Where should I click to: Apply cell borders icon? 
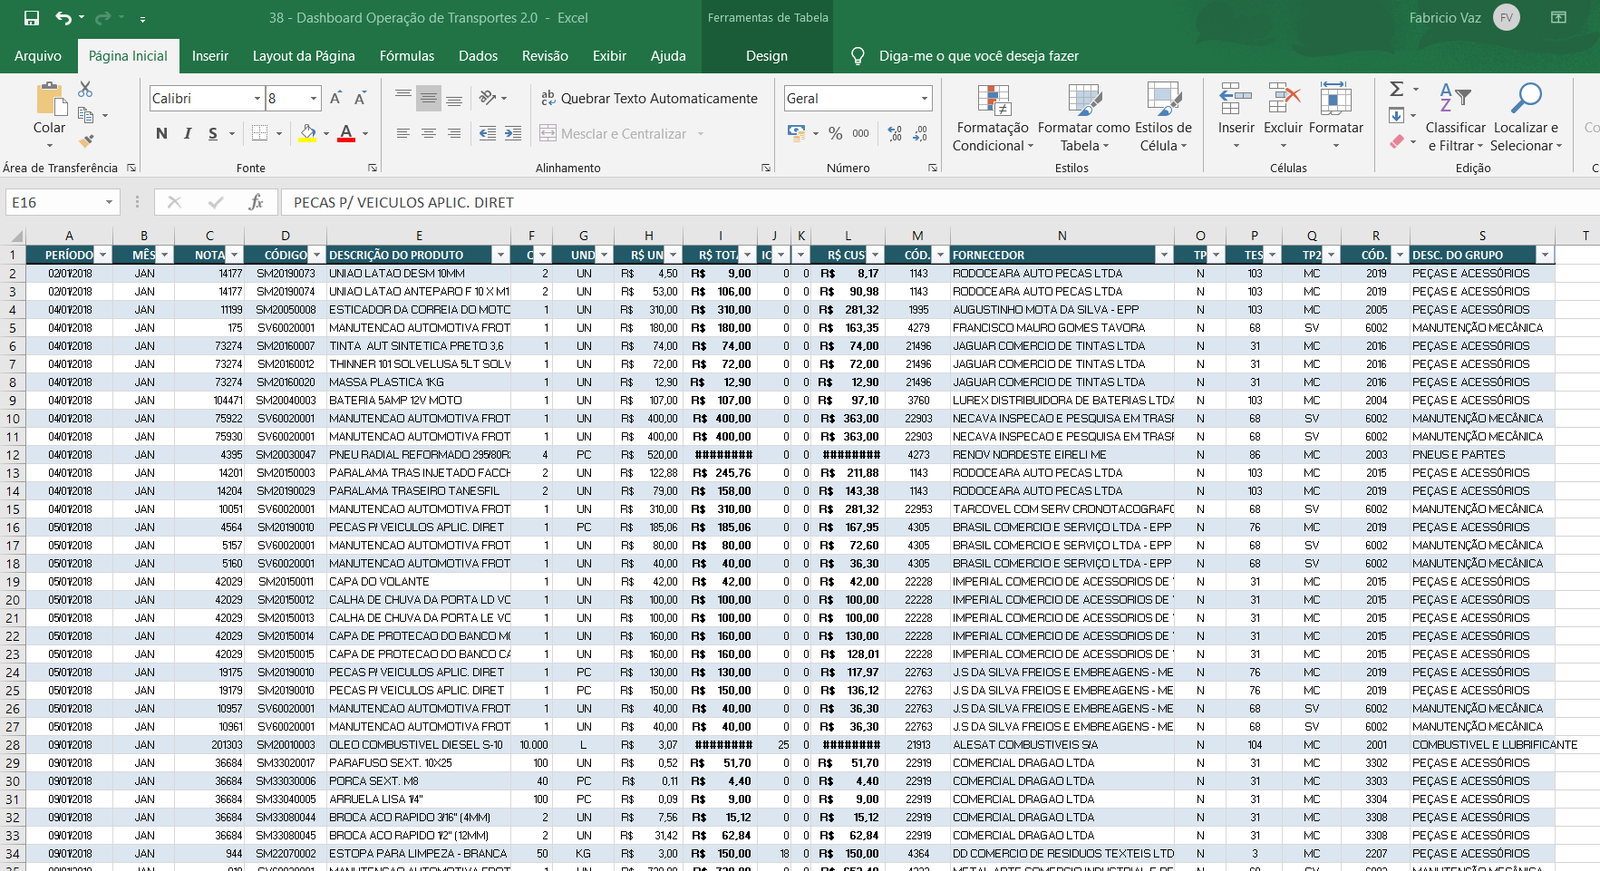click(x=260, y=133)
